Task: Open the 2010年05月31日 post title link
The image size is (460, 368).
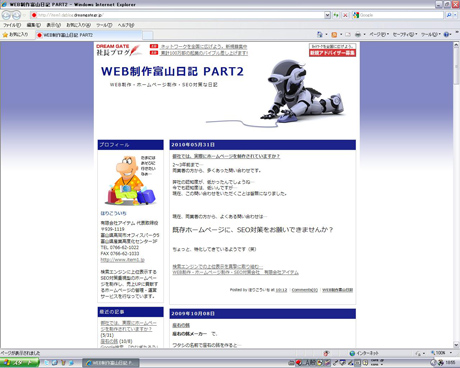Action: (226, 156)
